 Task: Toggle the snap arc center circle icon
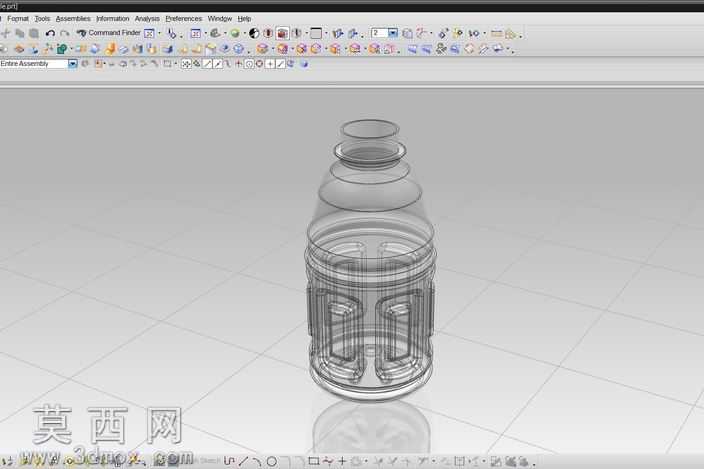pyautogui.click(x=249, y=64)
